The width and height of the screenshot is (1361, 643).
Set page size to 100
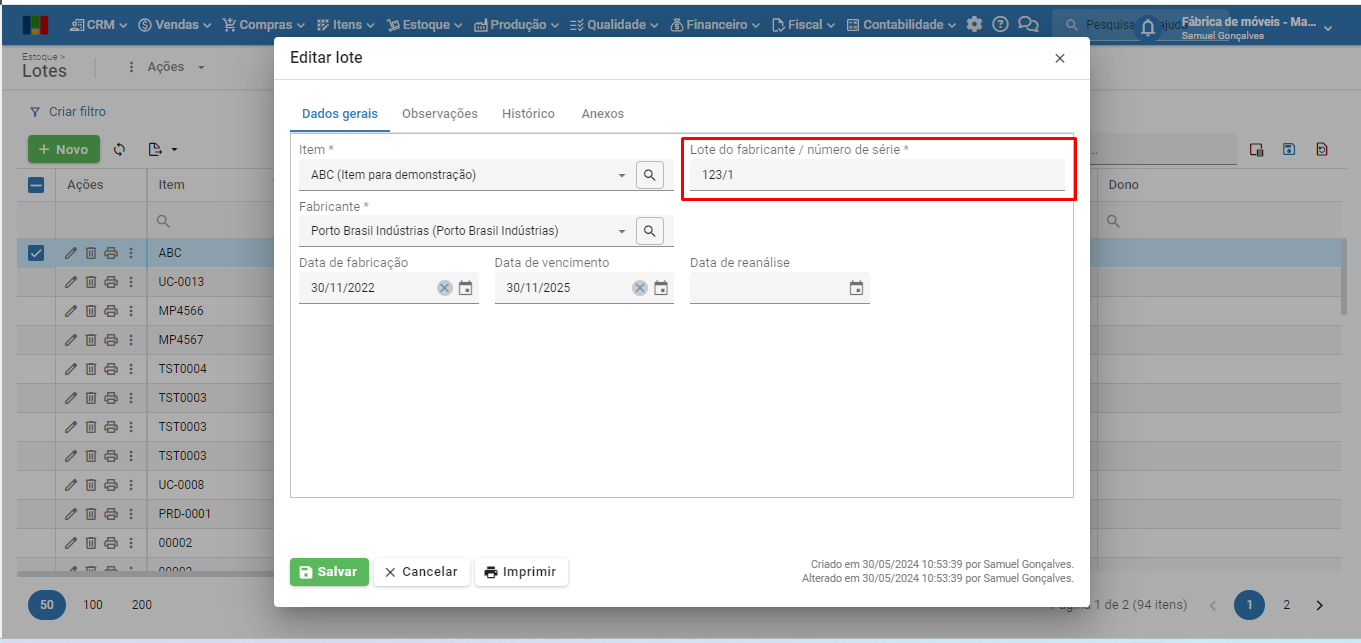pyautogui.click(x=93, y=605)
